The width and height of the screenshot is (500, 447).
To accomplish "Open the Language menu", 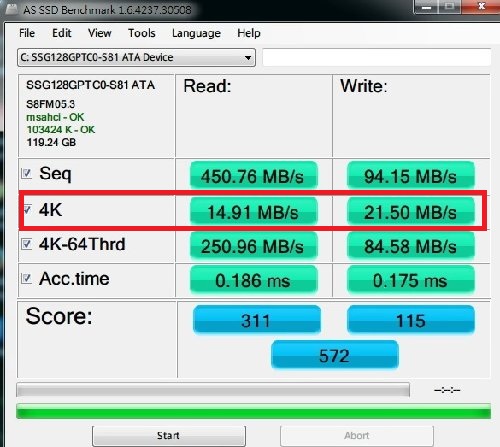I will click(196, 33).
